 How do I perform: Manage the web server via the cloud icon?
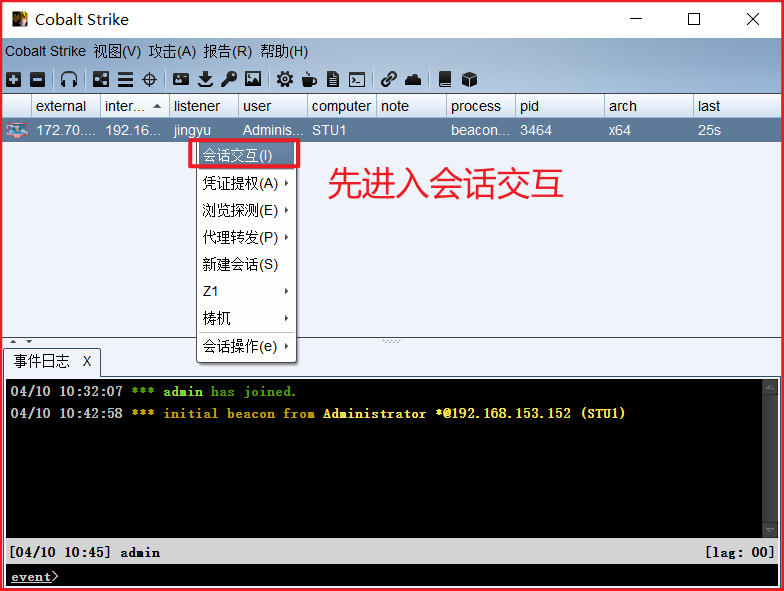point(413,79)
